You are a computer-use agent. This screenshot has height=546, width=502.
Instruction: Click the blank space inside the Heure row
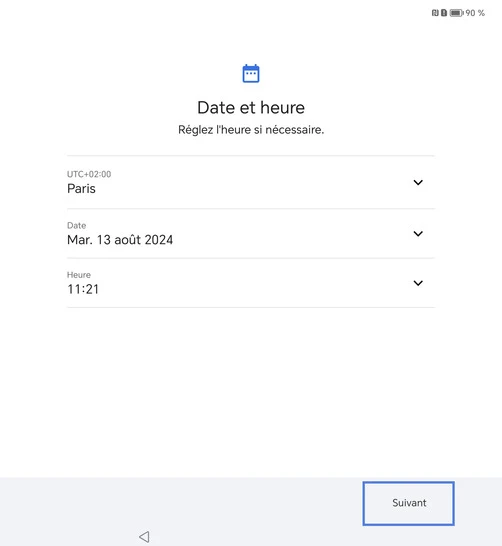(x=254, y=283)
